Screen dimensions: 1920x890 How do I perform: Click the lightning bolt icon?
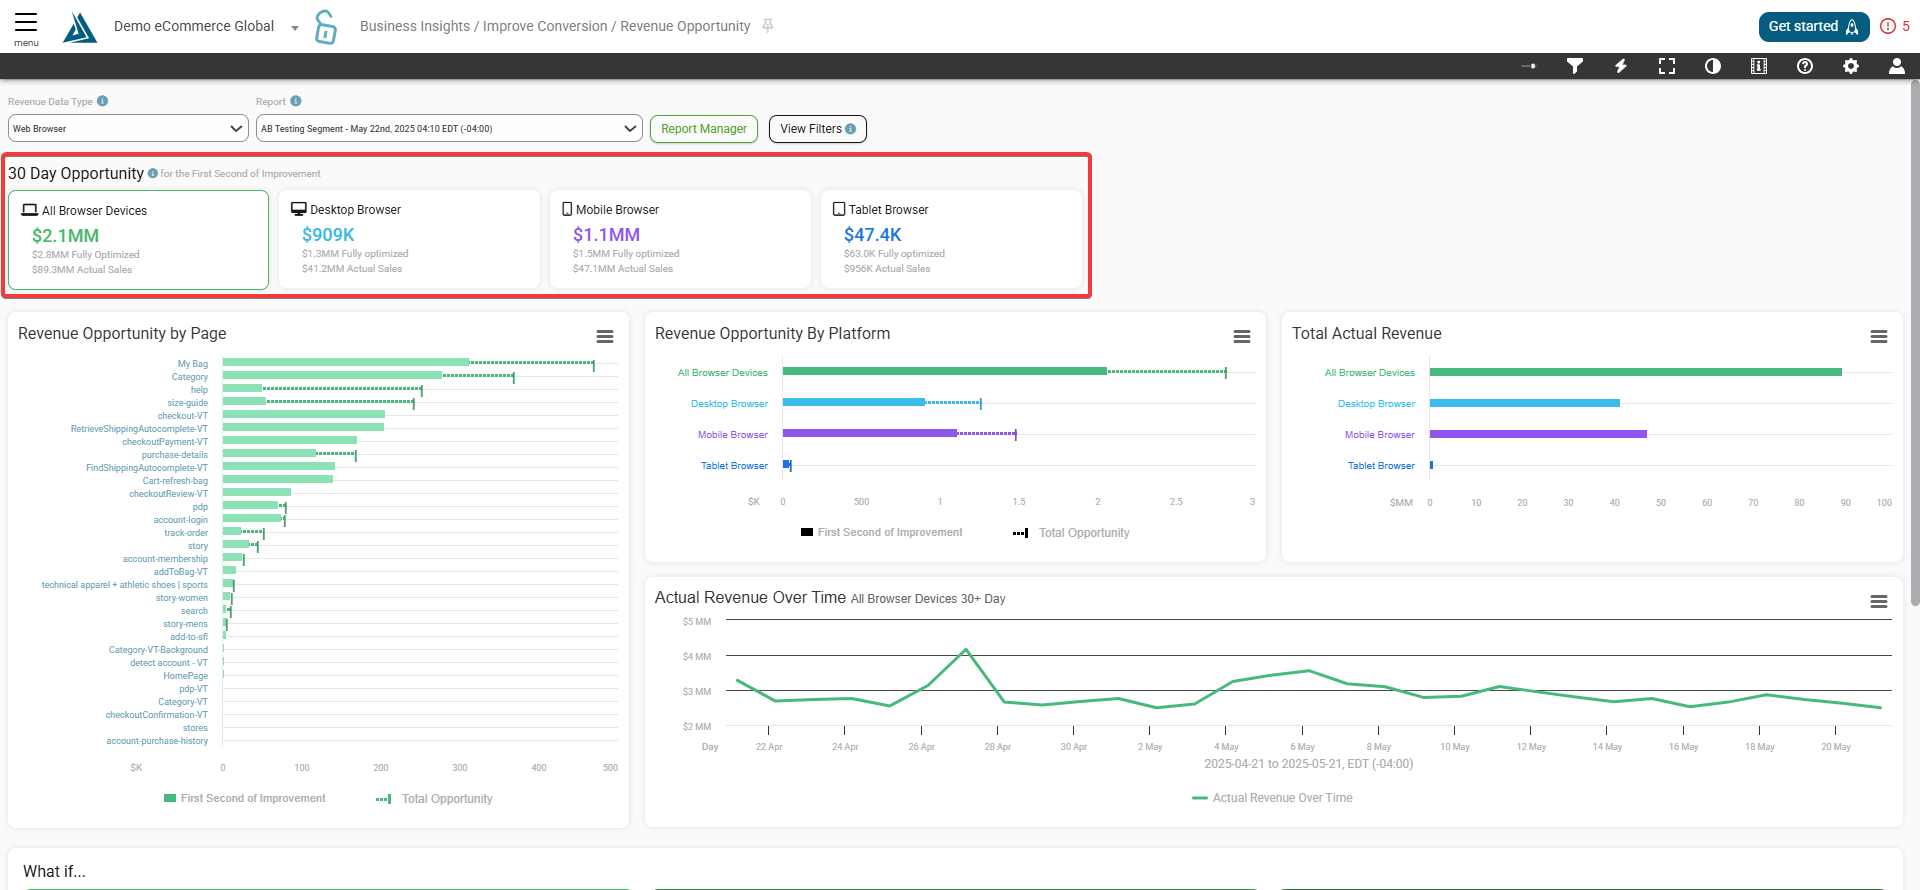tap(1621, 66)
